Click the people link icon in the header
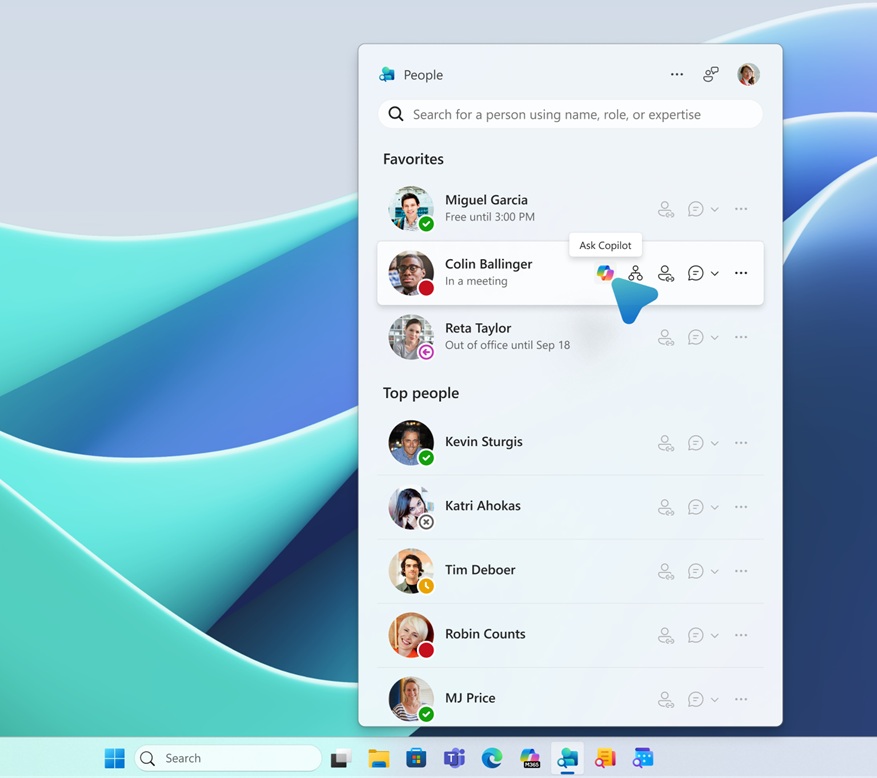The image size is (877, 778). tap(711, 75)
